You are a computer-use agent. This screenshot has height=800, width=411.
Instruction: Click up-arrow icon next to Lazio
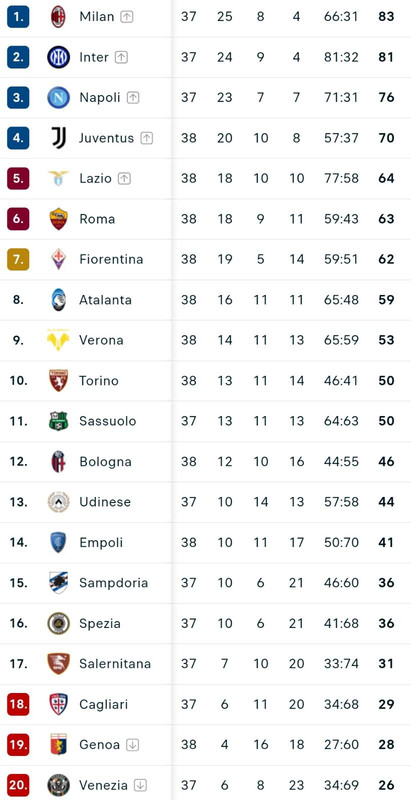click(124, 179)
